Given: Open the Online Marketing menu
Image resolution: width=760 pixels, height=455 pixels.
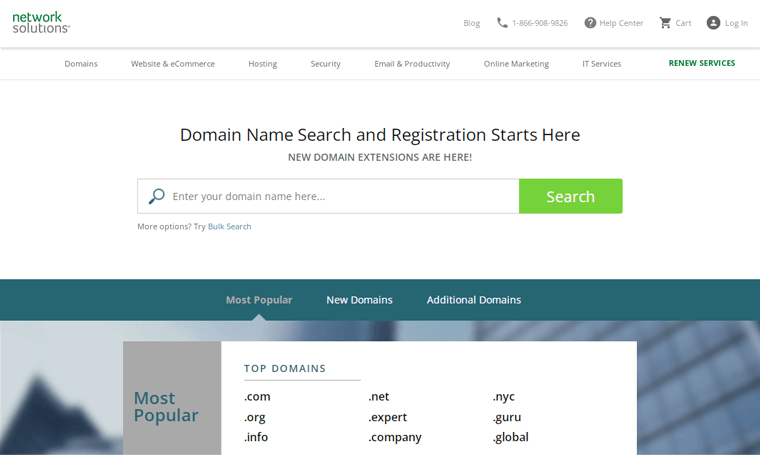Looking at the screenshot, I should (516, 63).
